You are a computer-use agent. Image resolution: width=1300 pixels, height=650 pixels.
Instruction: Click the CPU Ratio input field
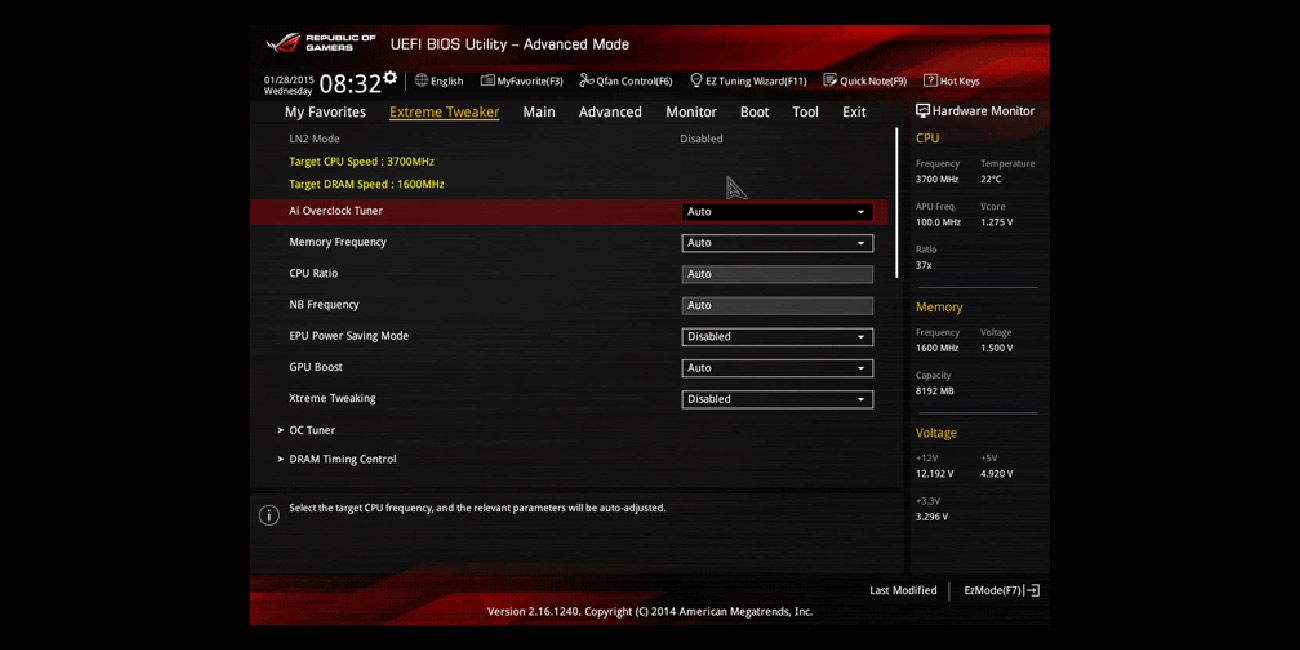[777, 274]
